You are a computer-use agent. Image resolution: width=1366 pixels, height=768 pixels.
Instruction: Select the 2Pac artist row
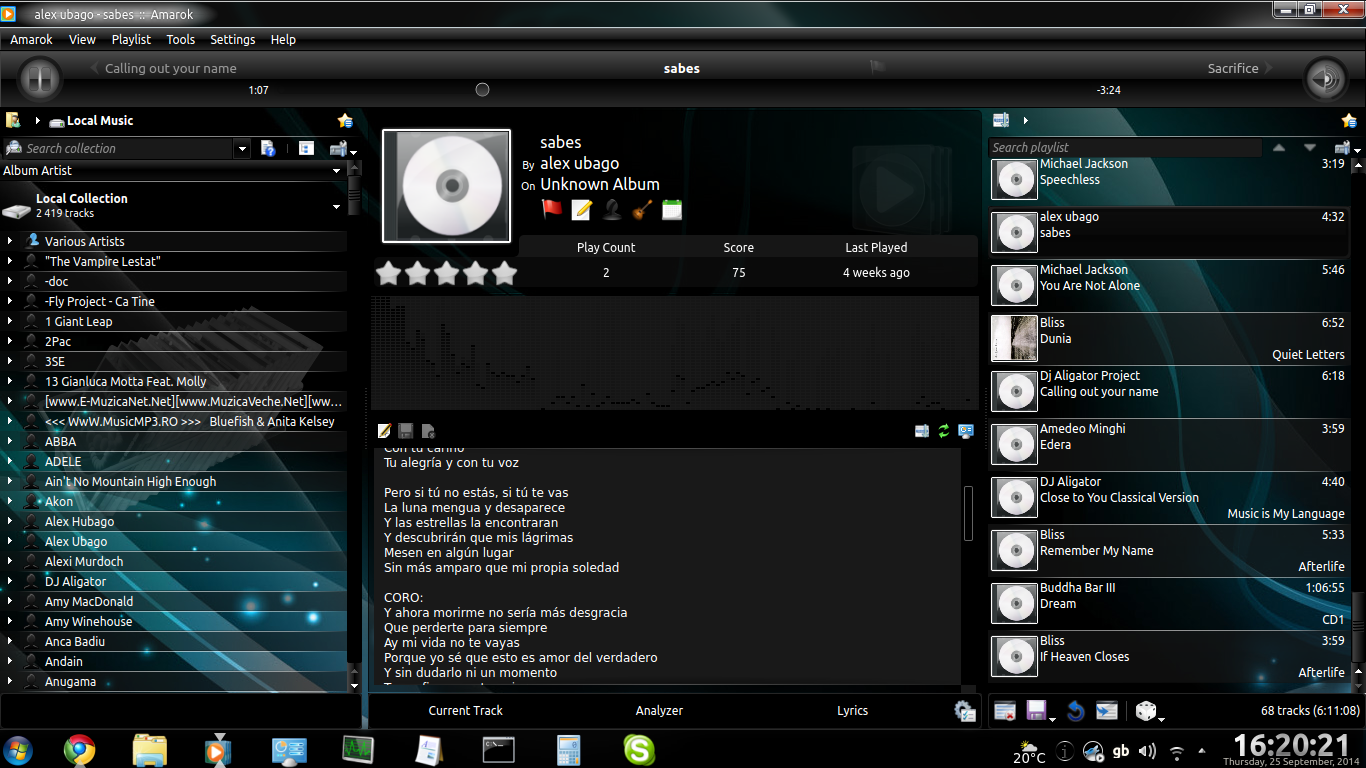174,341
